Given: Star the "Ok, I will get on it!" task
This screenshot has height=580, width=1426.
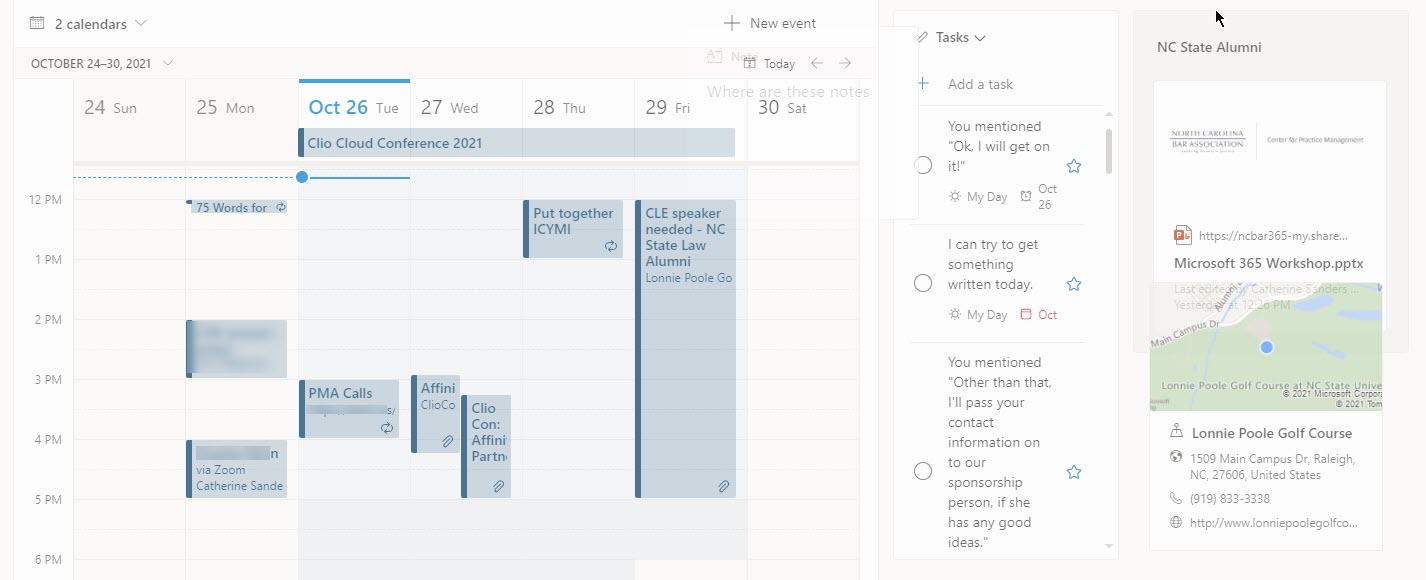Looking at the screenshot, I should pos(1074,166).
